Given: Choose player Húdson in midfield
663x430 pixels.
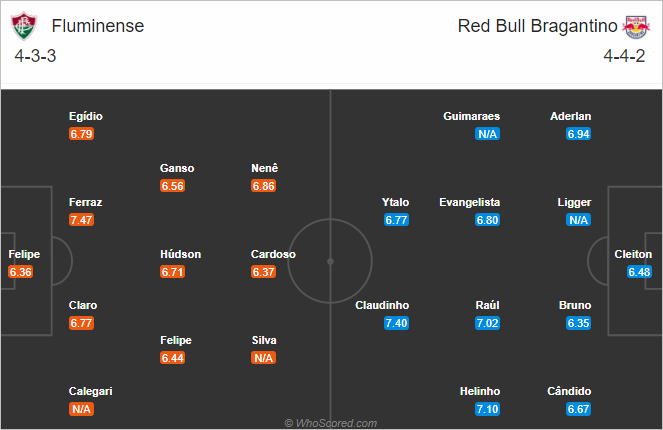Looking at the screenshot, I should (181, 254).
